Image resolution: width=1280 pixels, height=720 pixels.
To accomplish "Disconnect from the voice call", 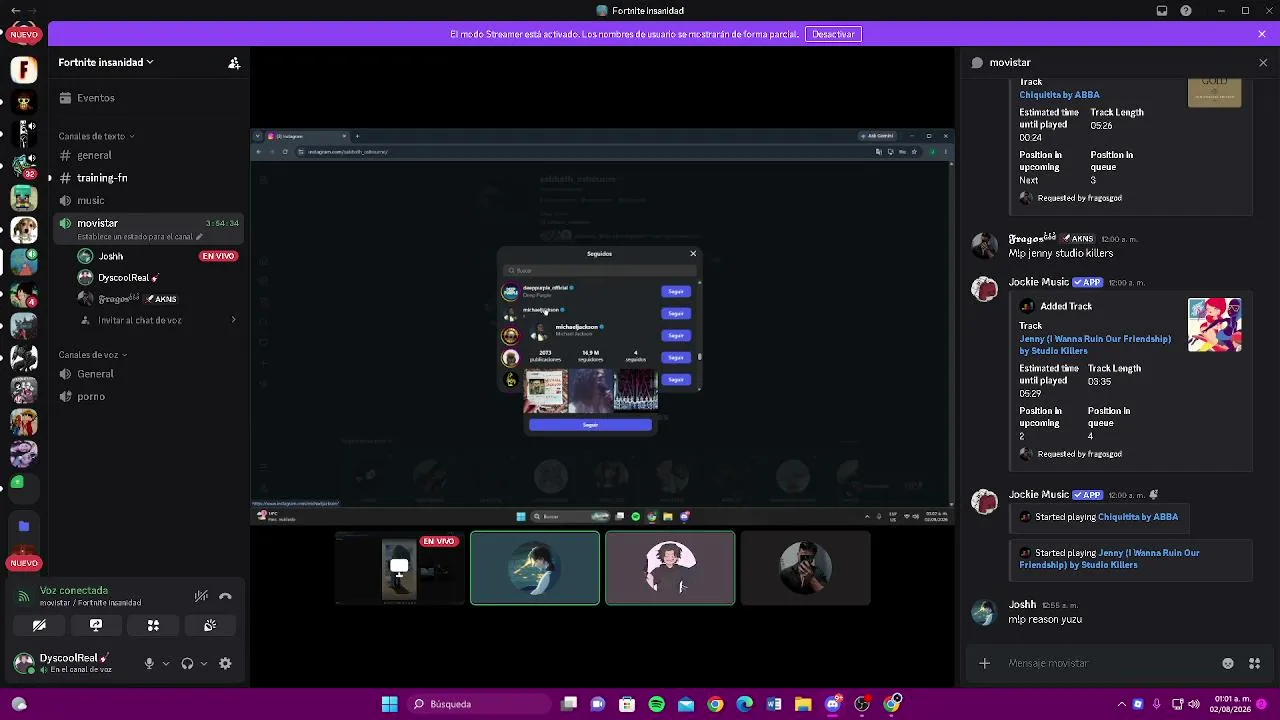I will point(225,597).
